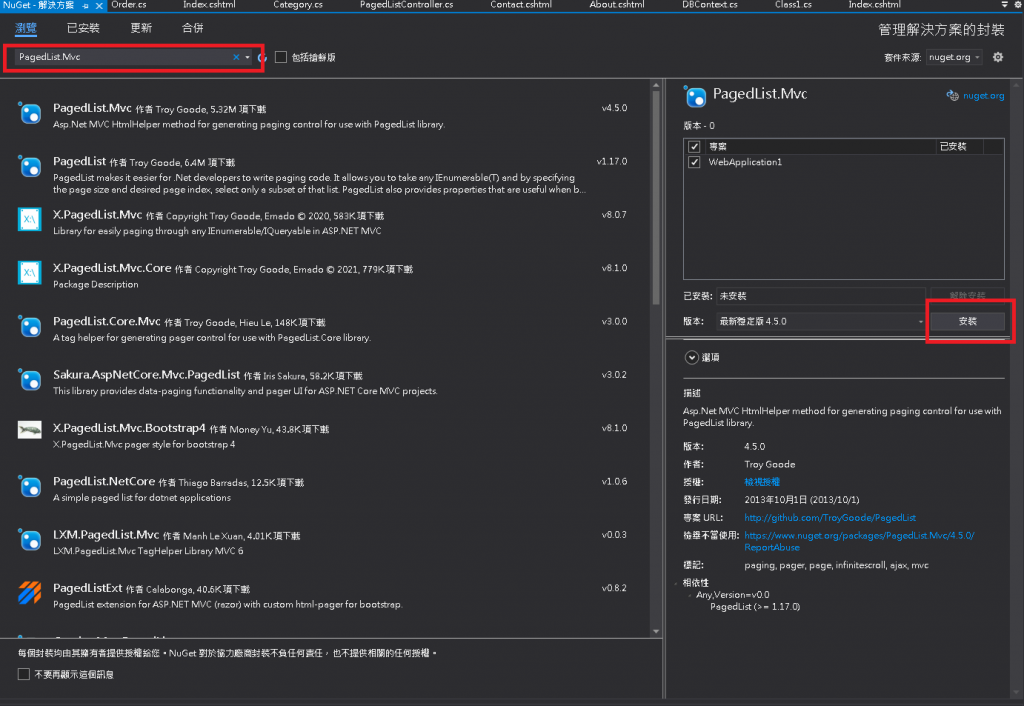Open the search history dropdown arrow
1024x706 pixels.
click(x=248, y=57)
